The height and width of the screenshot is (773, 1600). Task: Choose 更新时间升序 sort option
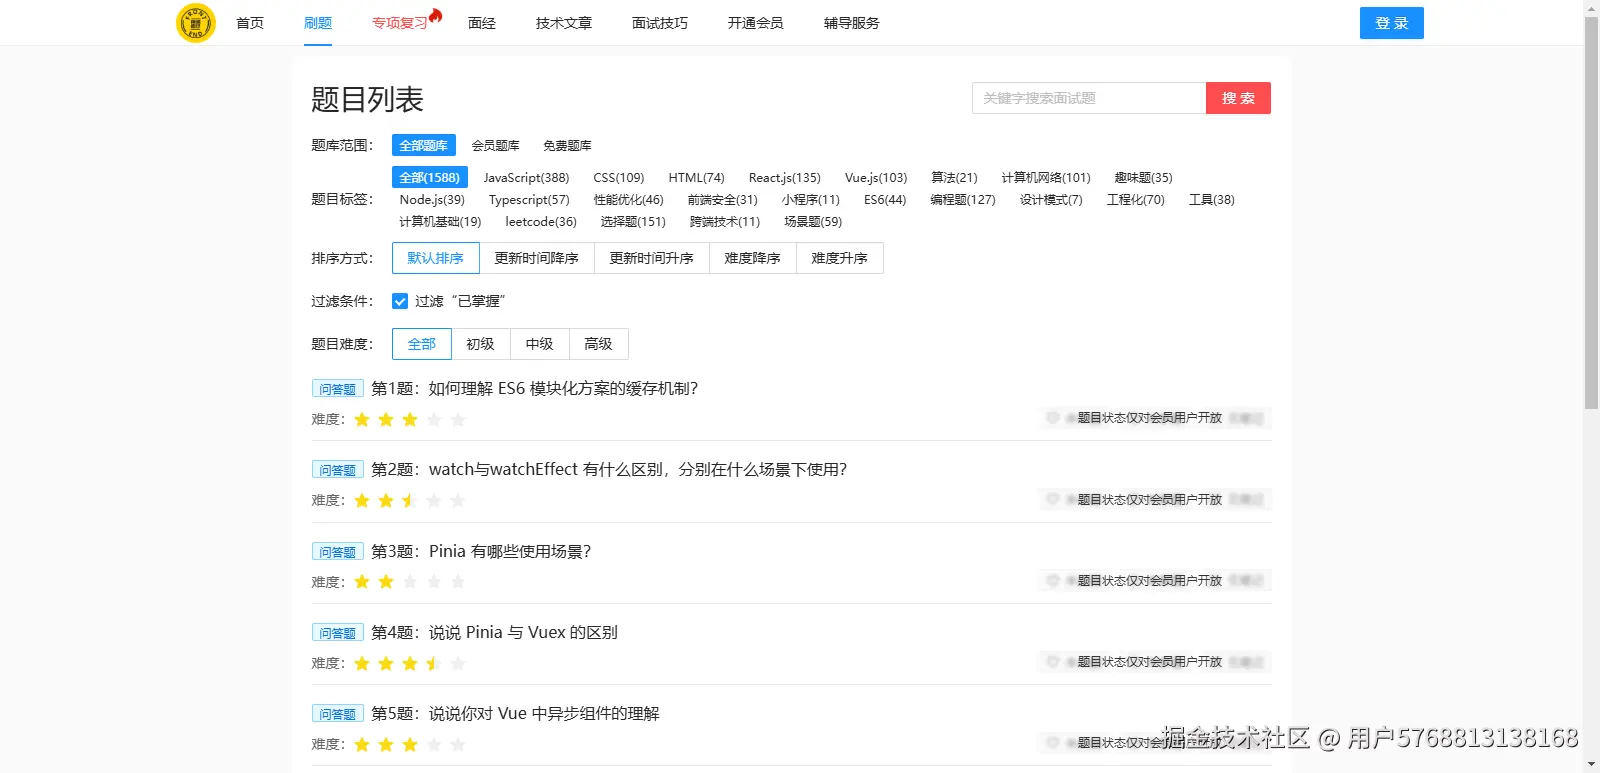click(652, 258)
